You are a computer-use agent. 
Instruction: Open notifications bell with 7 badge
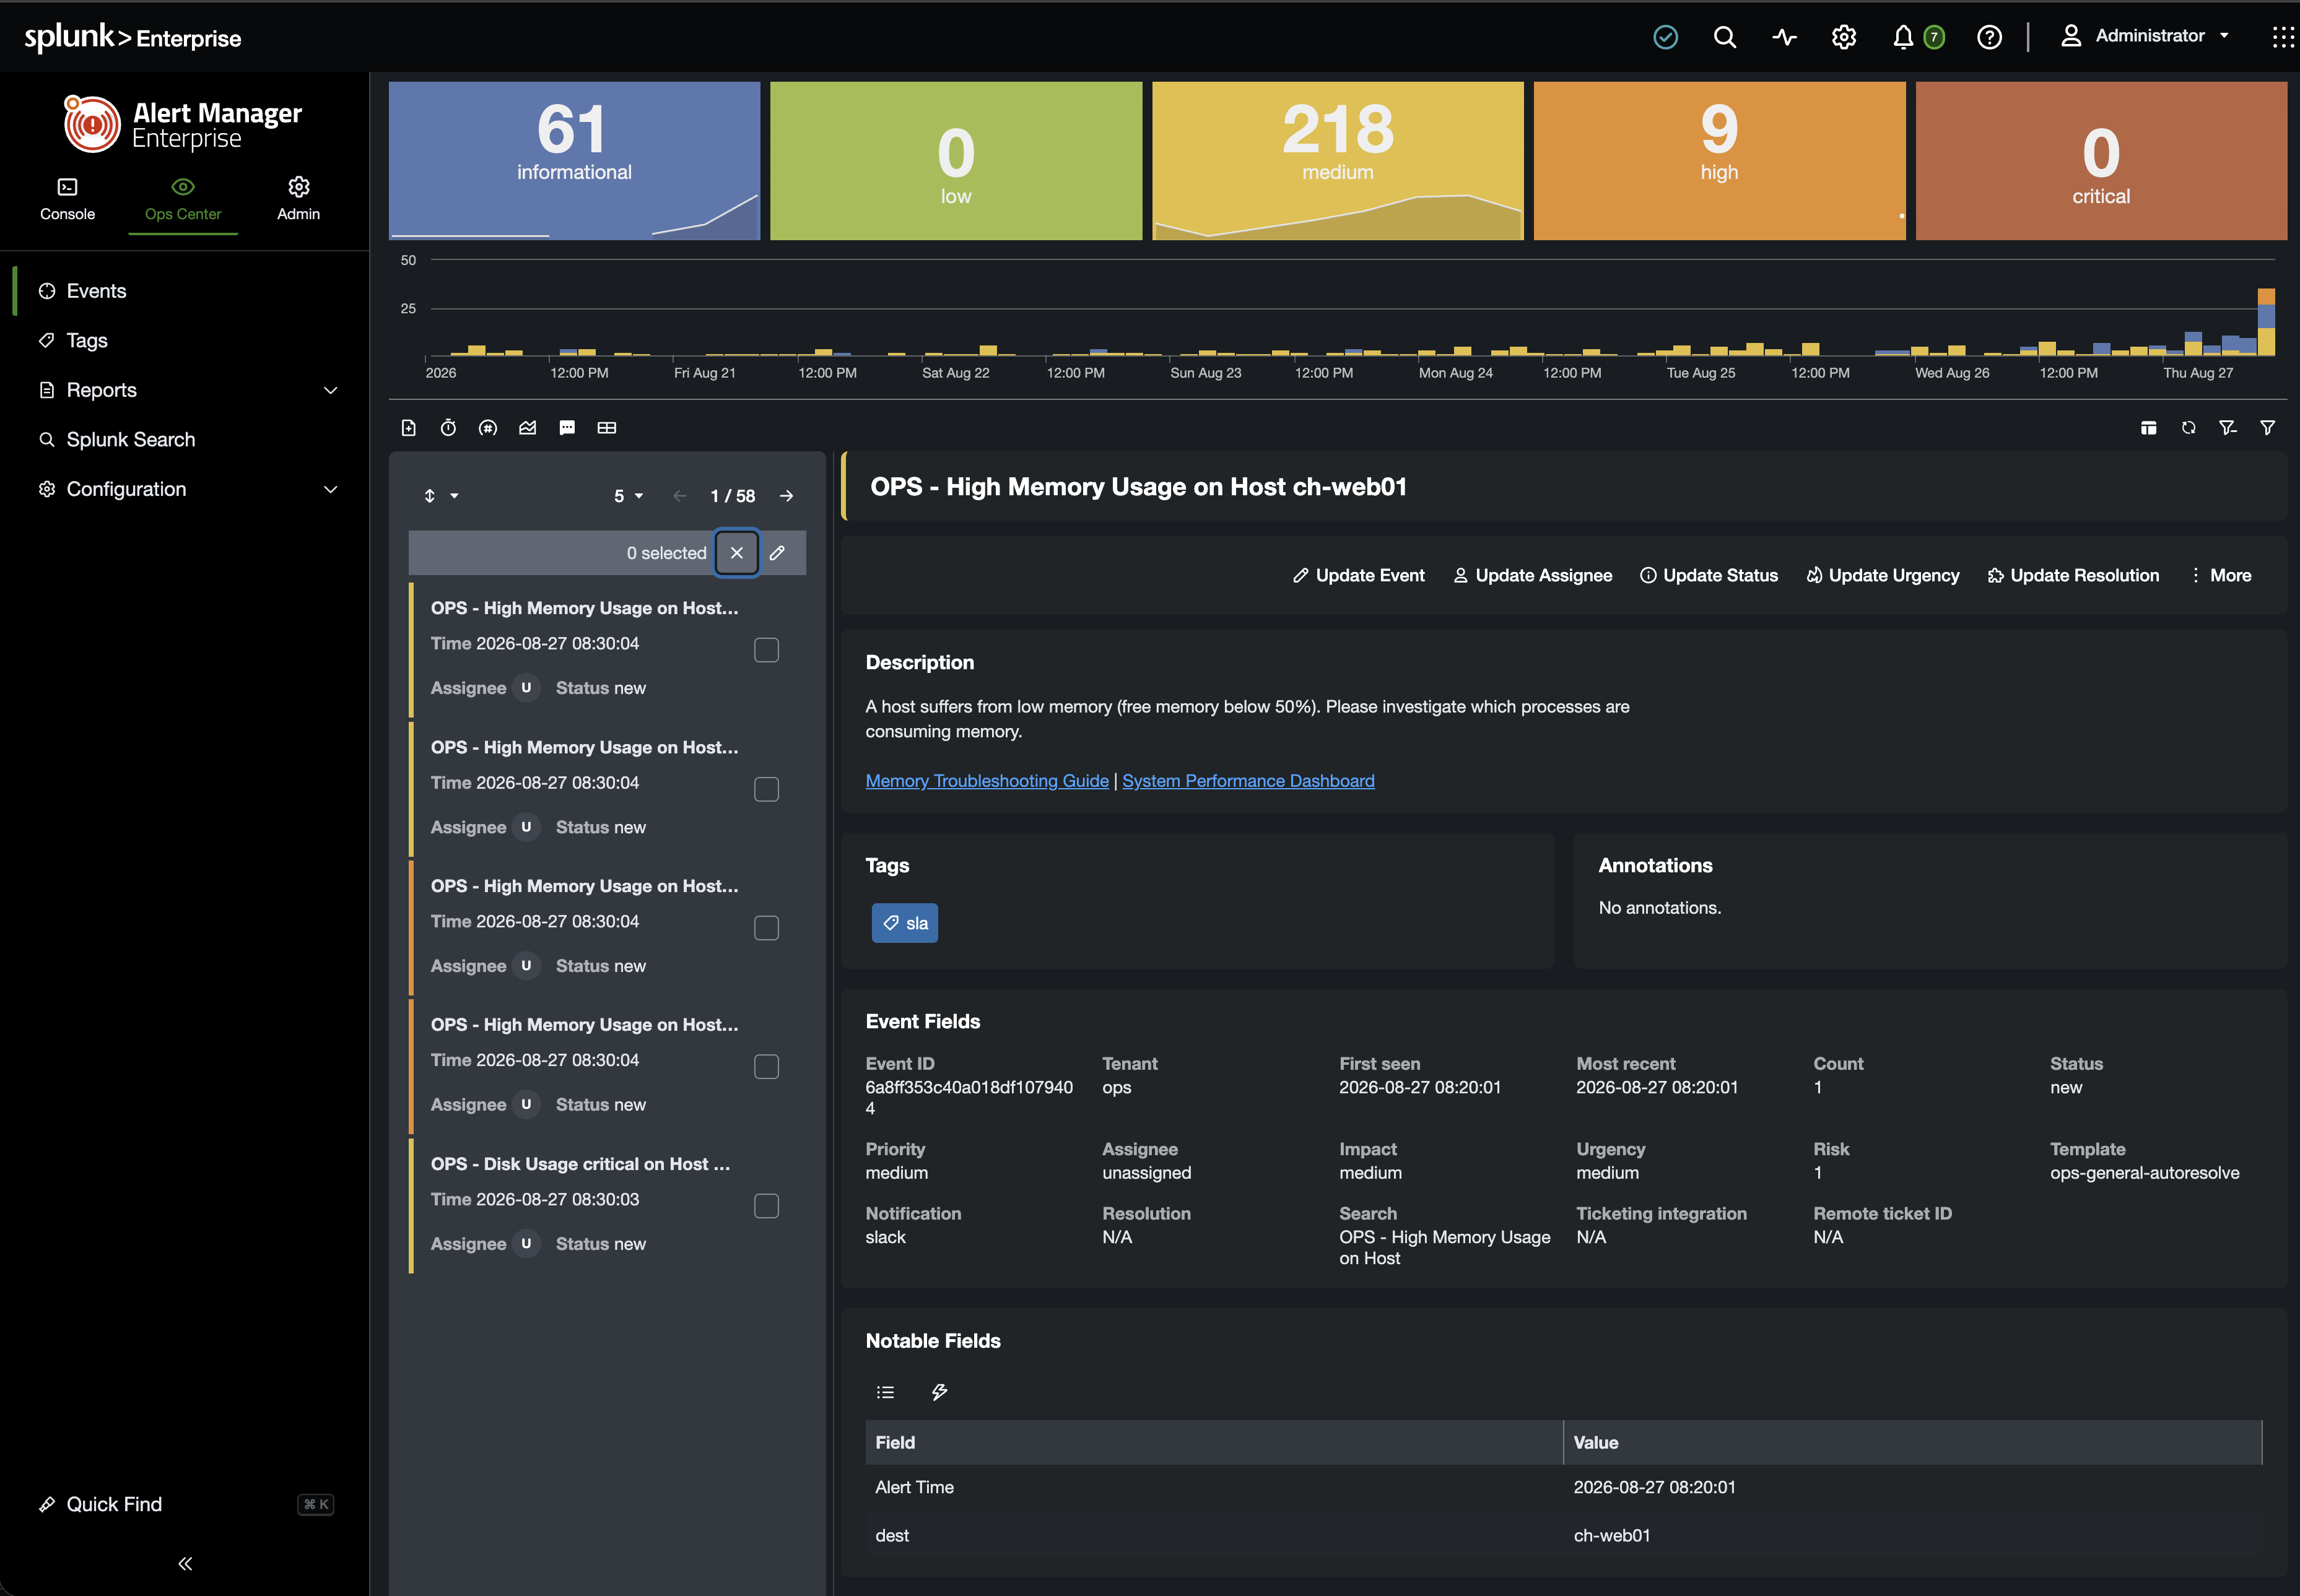point(1917,37)
